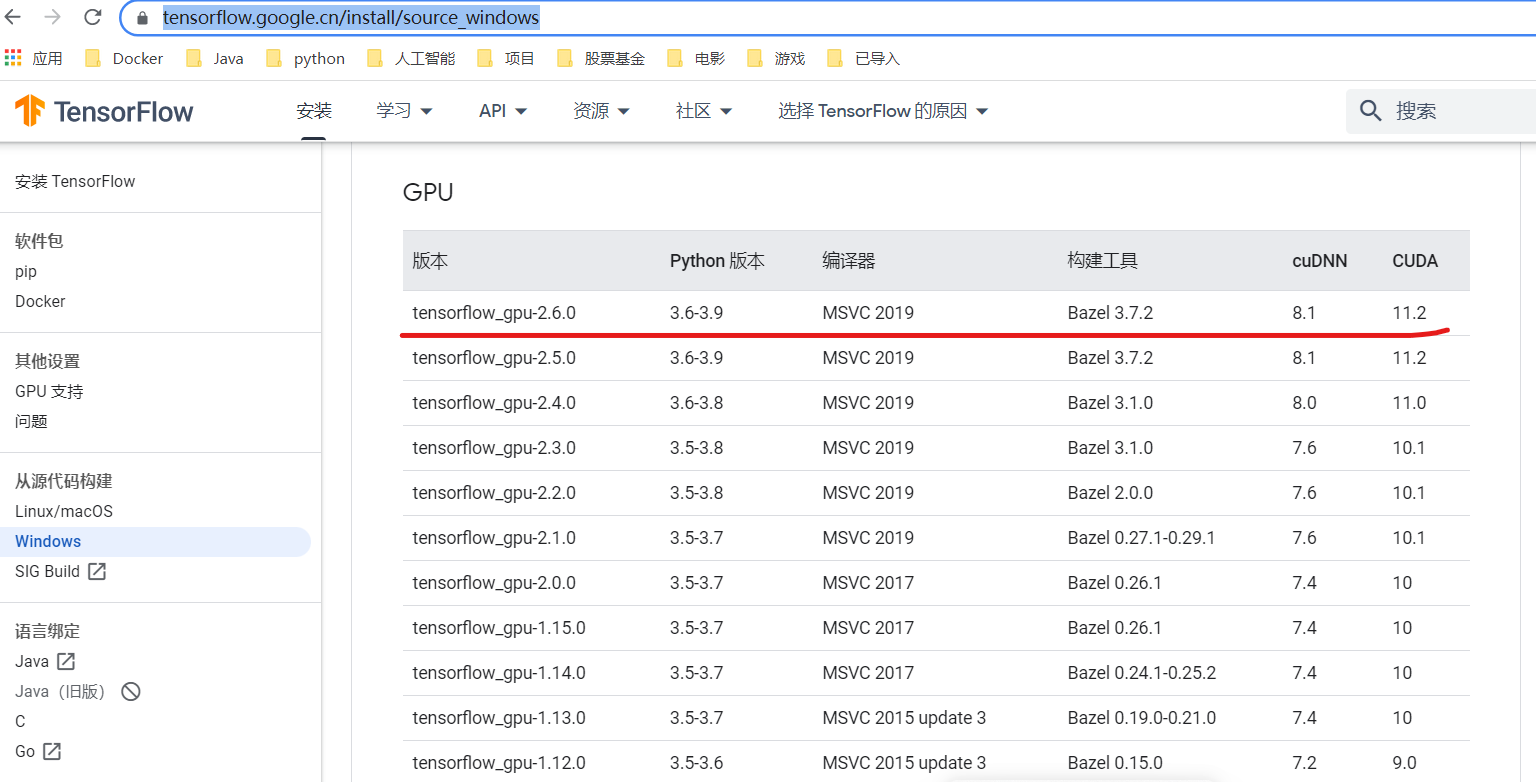Click the Bazel 0.19.0-0.21.0 cell

pos(1142,718)
